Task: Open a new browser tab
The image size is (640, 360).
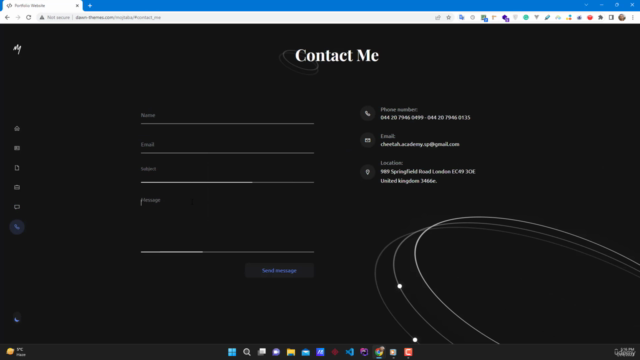Action: pos(90,6)
